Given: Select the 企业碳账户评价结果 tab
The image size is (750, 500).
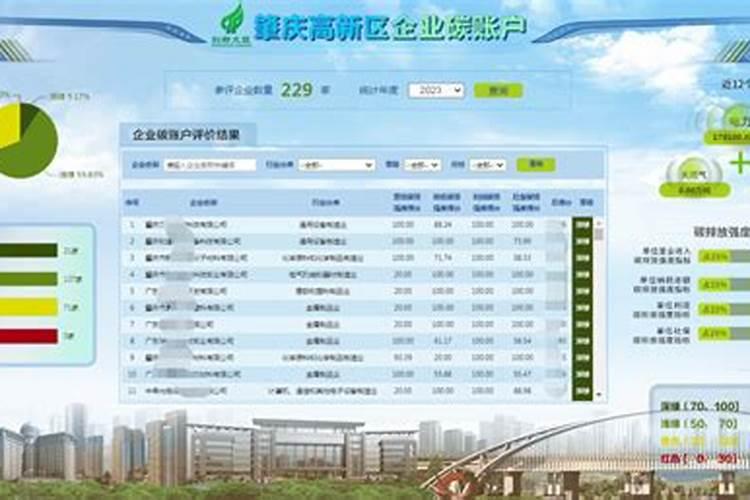Looking at the screenshot, I should (x=187, y=135).
